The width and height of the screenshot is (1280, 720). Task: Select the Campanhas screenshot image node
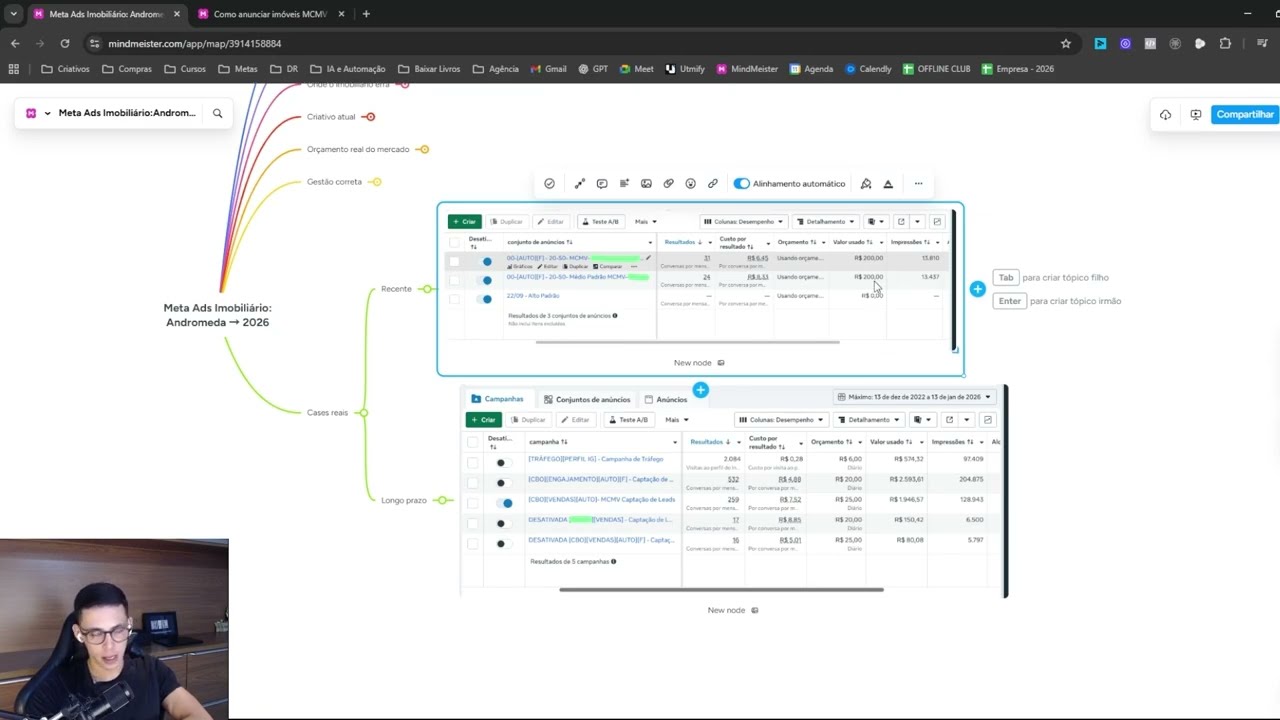[x=733, y=490]
